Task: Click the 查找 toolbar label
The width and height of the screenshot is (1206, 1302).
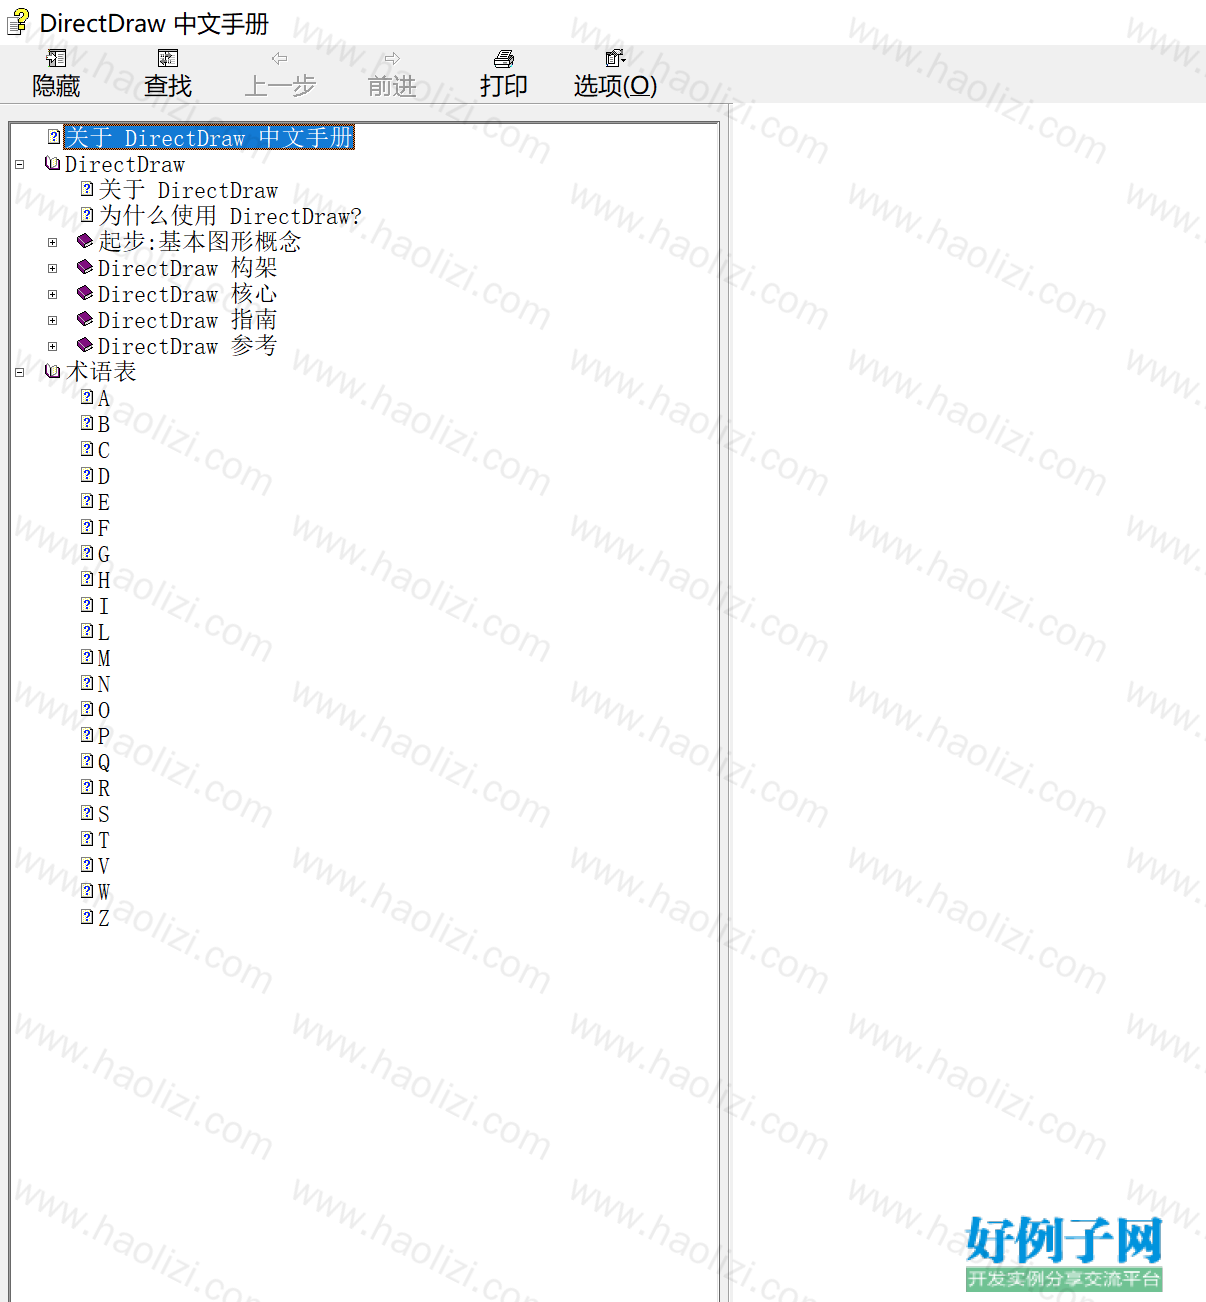Action: (x=168, y=86)
